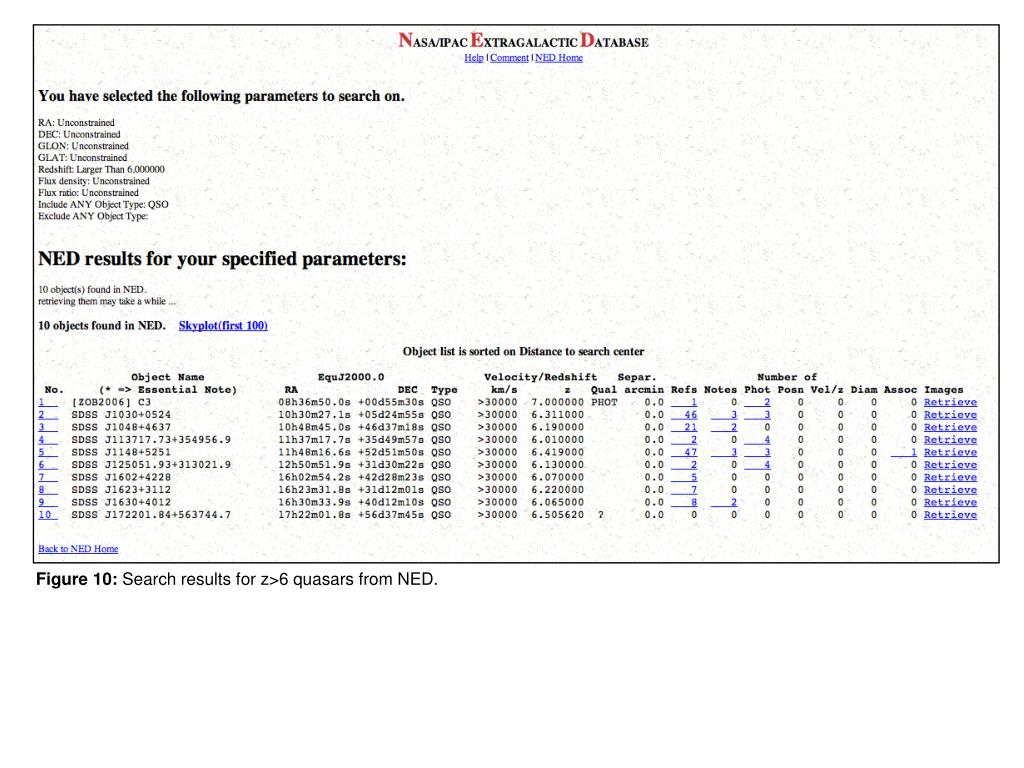Open object number 2 link
1024x768 pixels.
[x=48, y=415]
